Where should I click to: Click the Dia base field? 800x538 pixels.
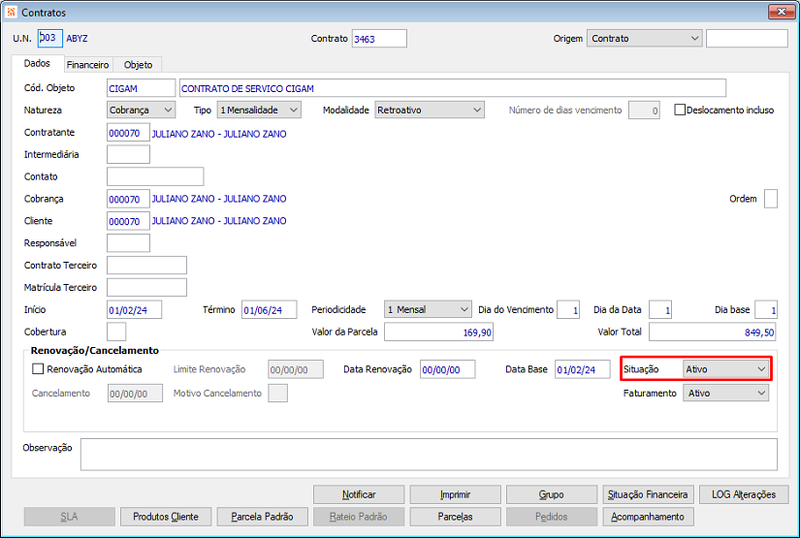coord(766,309)
